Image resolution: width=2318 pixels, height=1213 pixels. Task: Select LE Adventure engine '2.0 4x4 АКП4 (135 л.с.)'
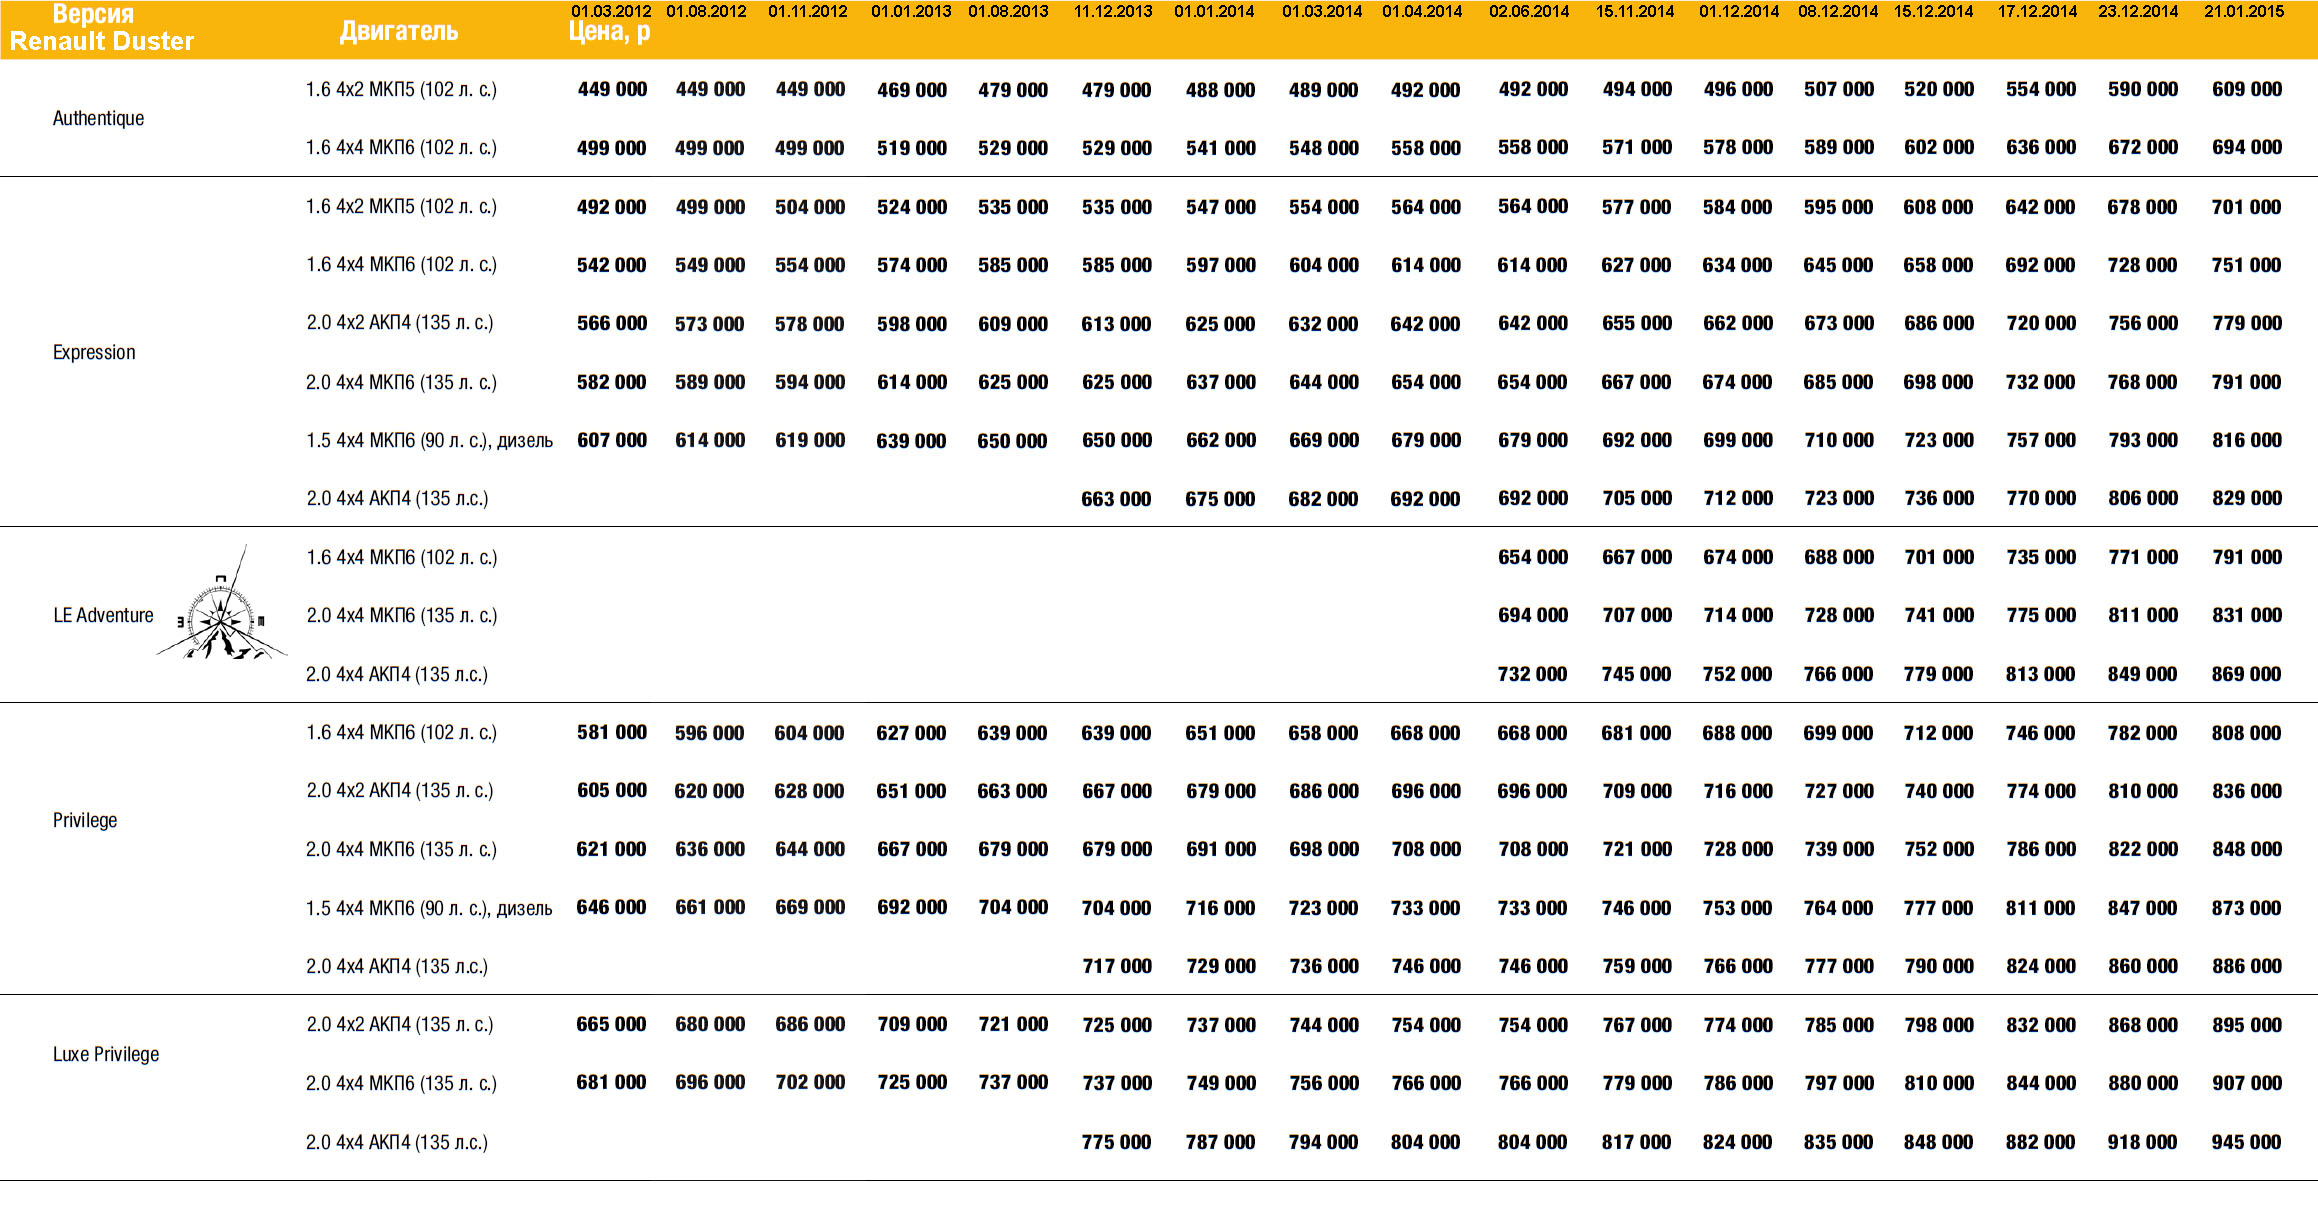point(397,674)
